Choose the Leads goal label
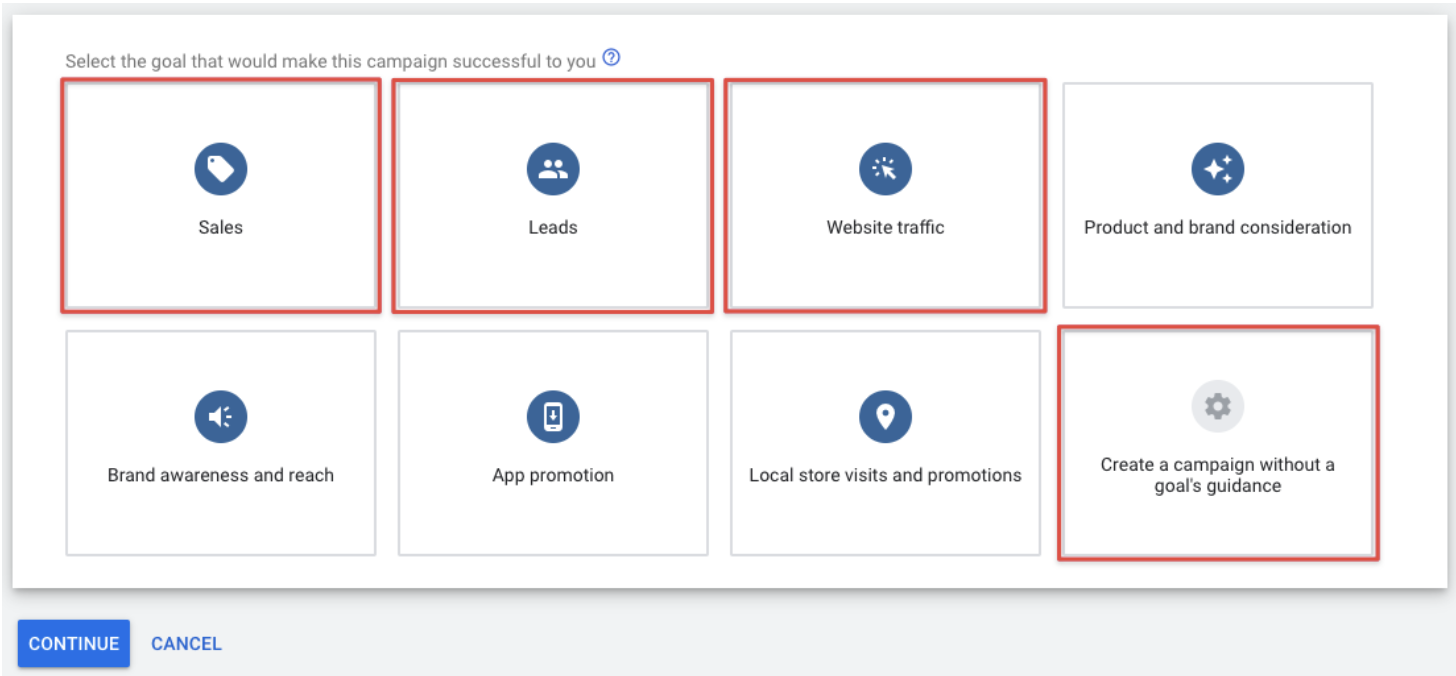1456x676 pixels. (553, 227)
